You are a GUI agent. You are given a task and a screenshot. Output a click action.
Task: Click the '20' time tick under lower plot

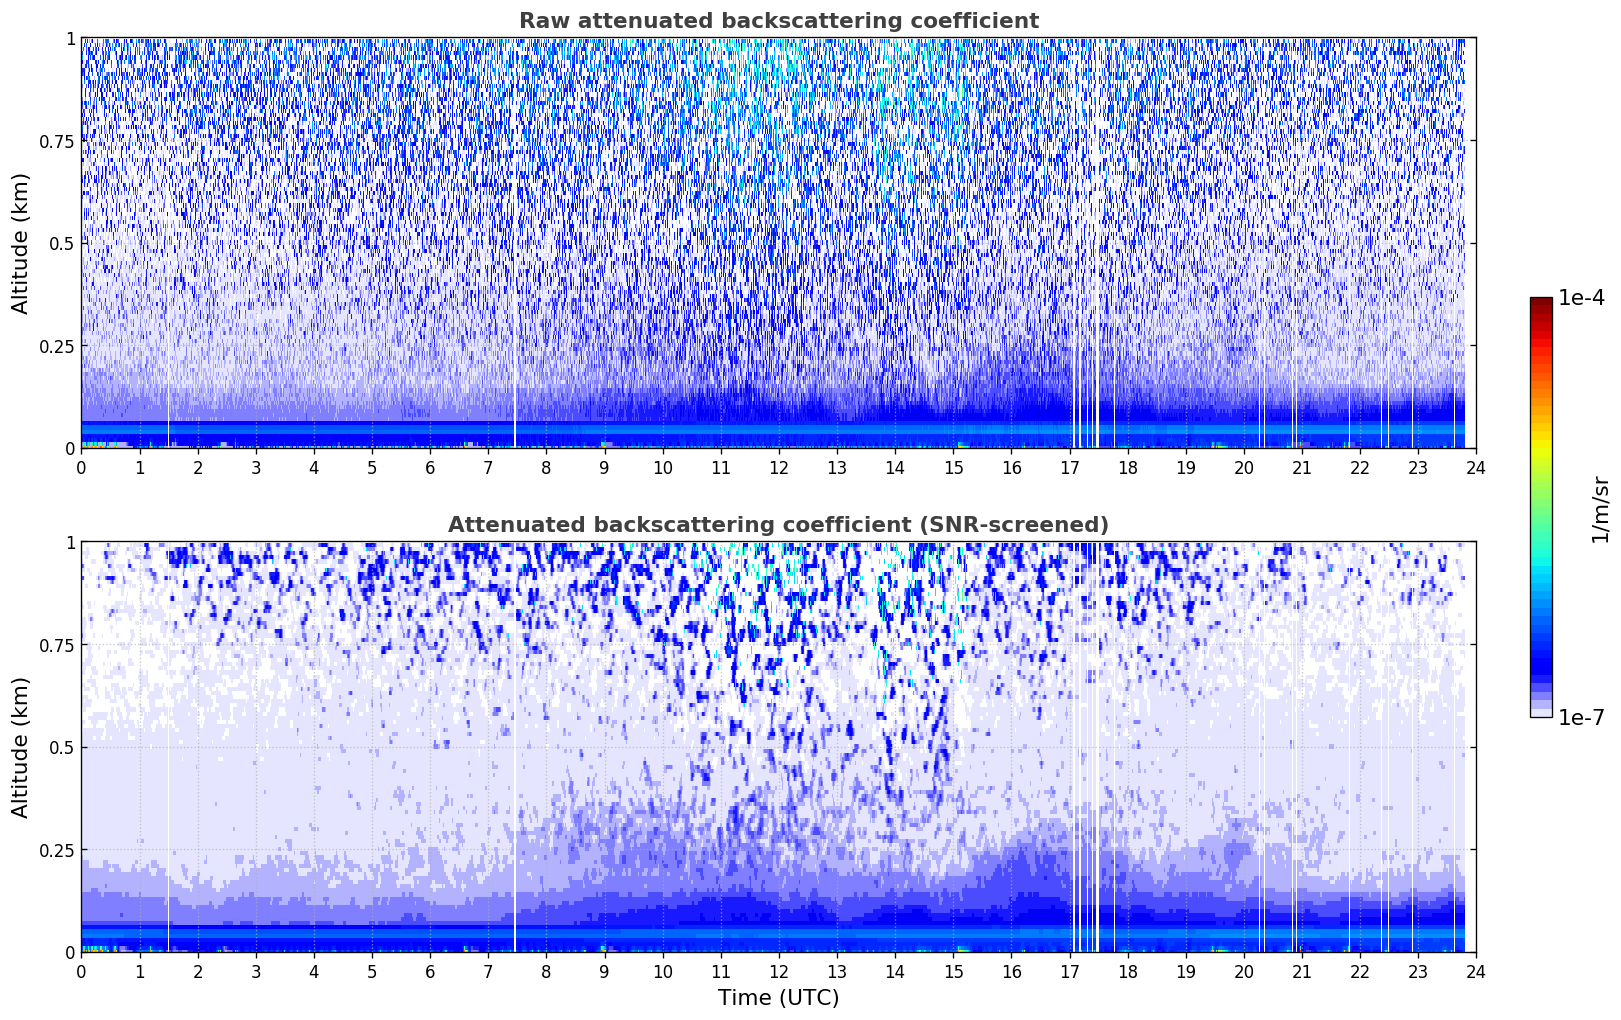click(1243, 972)
